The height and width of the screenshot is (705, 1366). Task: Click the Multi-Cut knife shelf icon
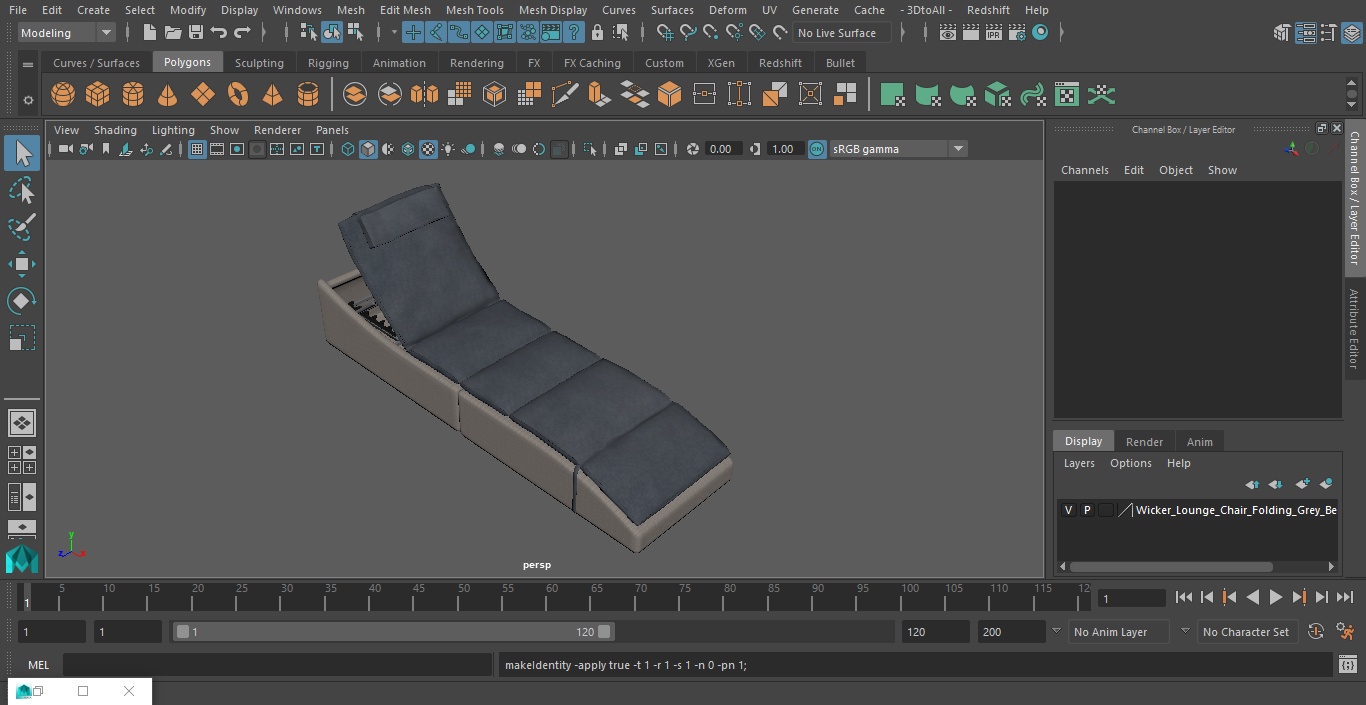coord(565,95)
